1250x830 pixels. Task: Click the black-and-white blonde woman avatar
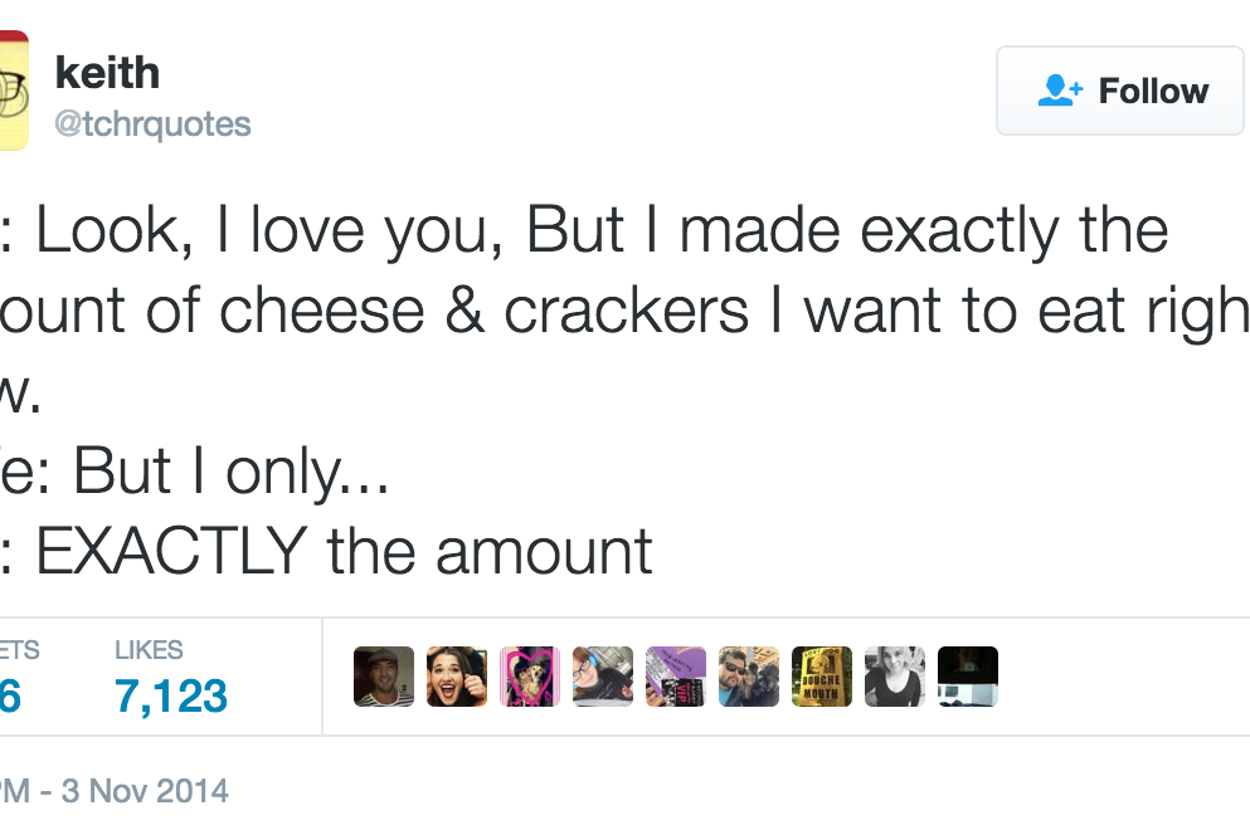(x=895, y=677)
